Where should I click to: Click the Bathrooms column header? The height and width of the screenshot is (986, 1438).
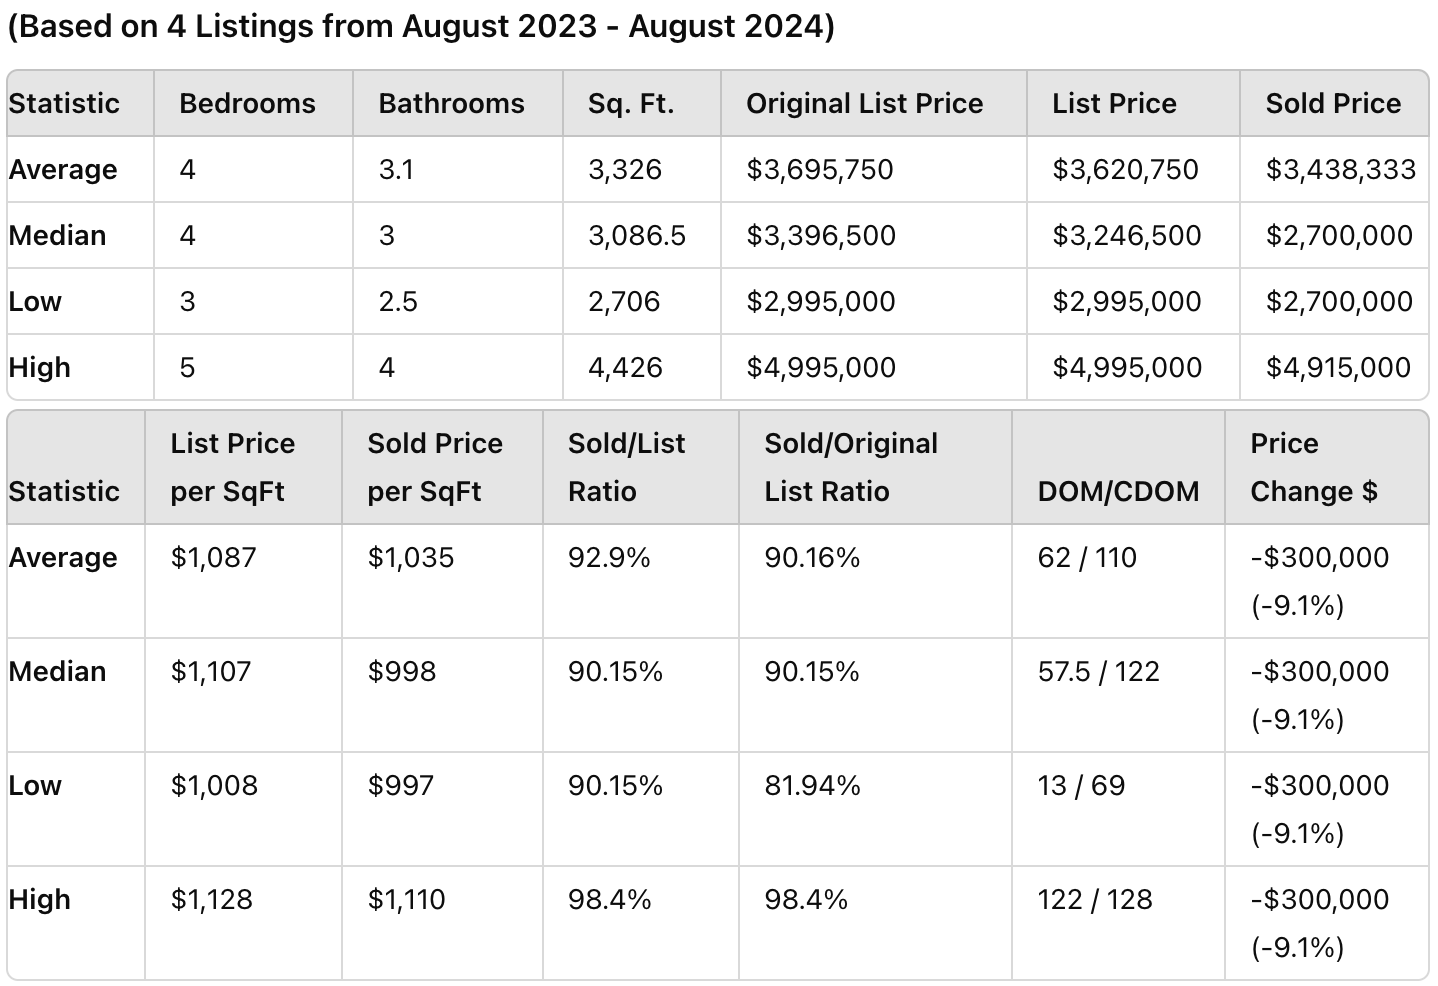click(451, 103)
